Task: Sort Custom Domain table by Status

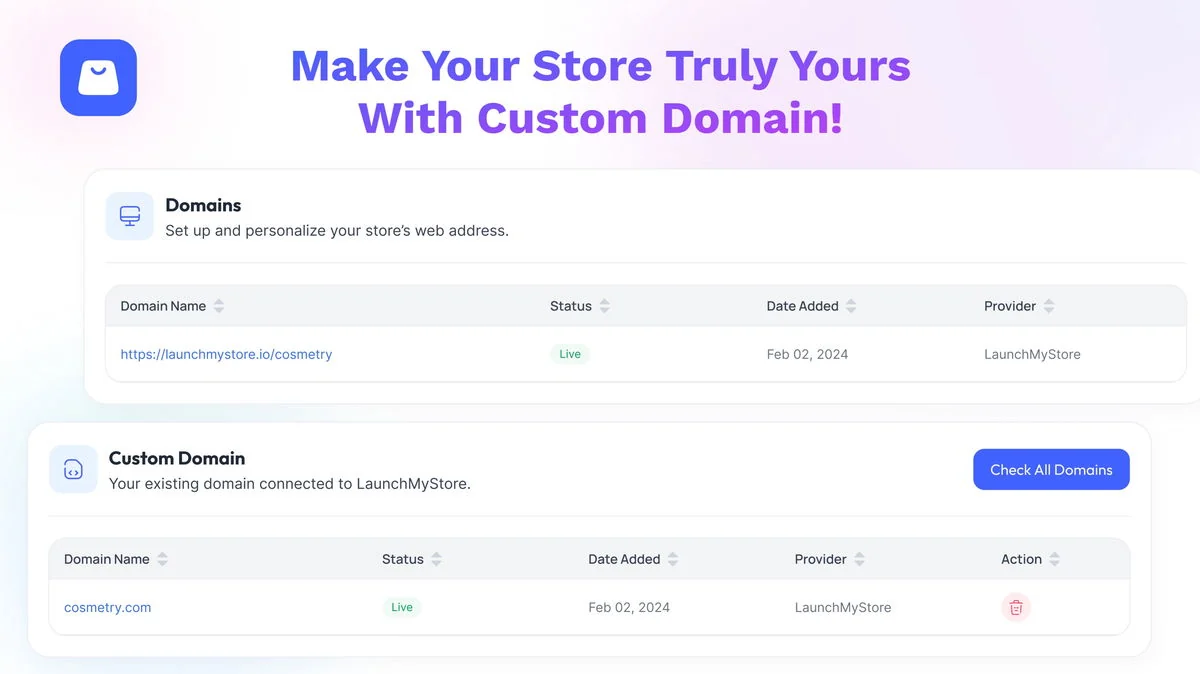Action: tap(436, 559)
